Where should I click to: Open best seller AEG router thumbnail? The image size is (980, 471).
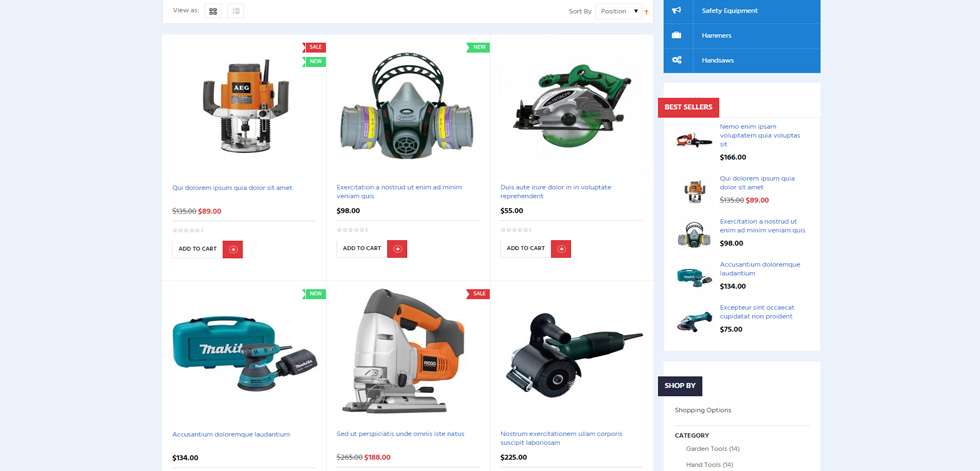(694, 191)
